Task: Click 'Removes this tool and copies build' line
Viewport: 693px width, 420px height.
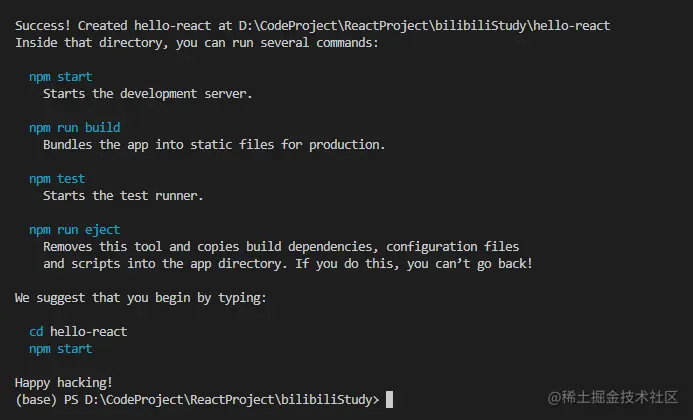Action: click(x=280, y=247)
